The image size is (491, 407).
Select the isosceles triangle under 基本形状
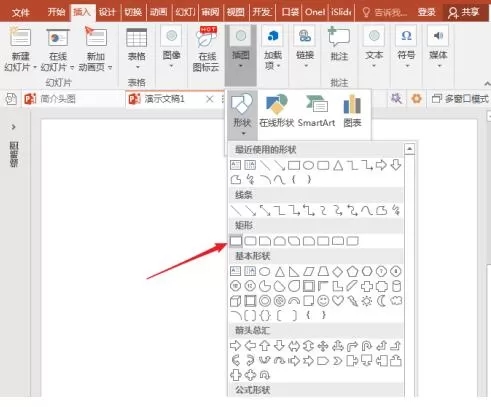click(280, 271)
